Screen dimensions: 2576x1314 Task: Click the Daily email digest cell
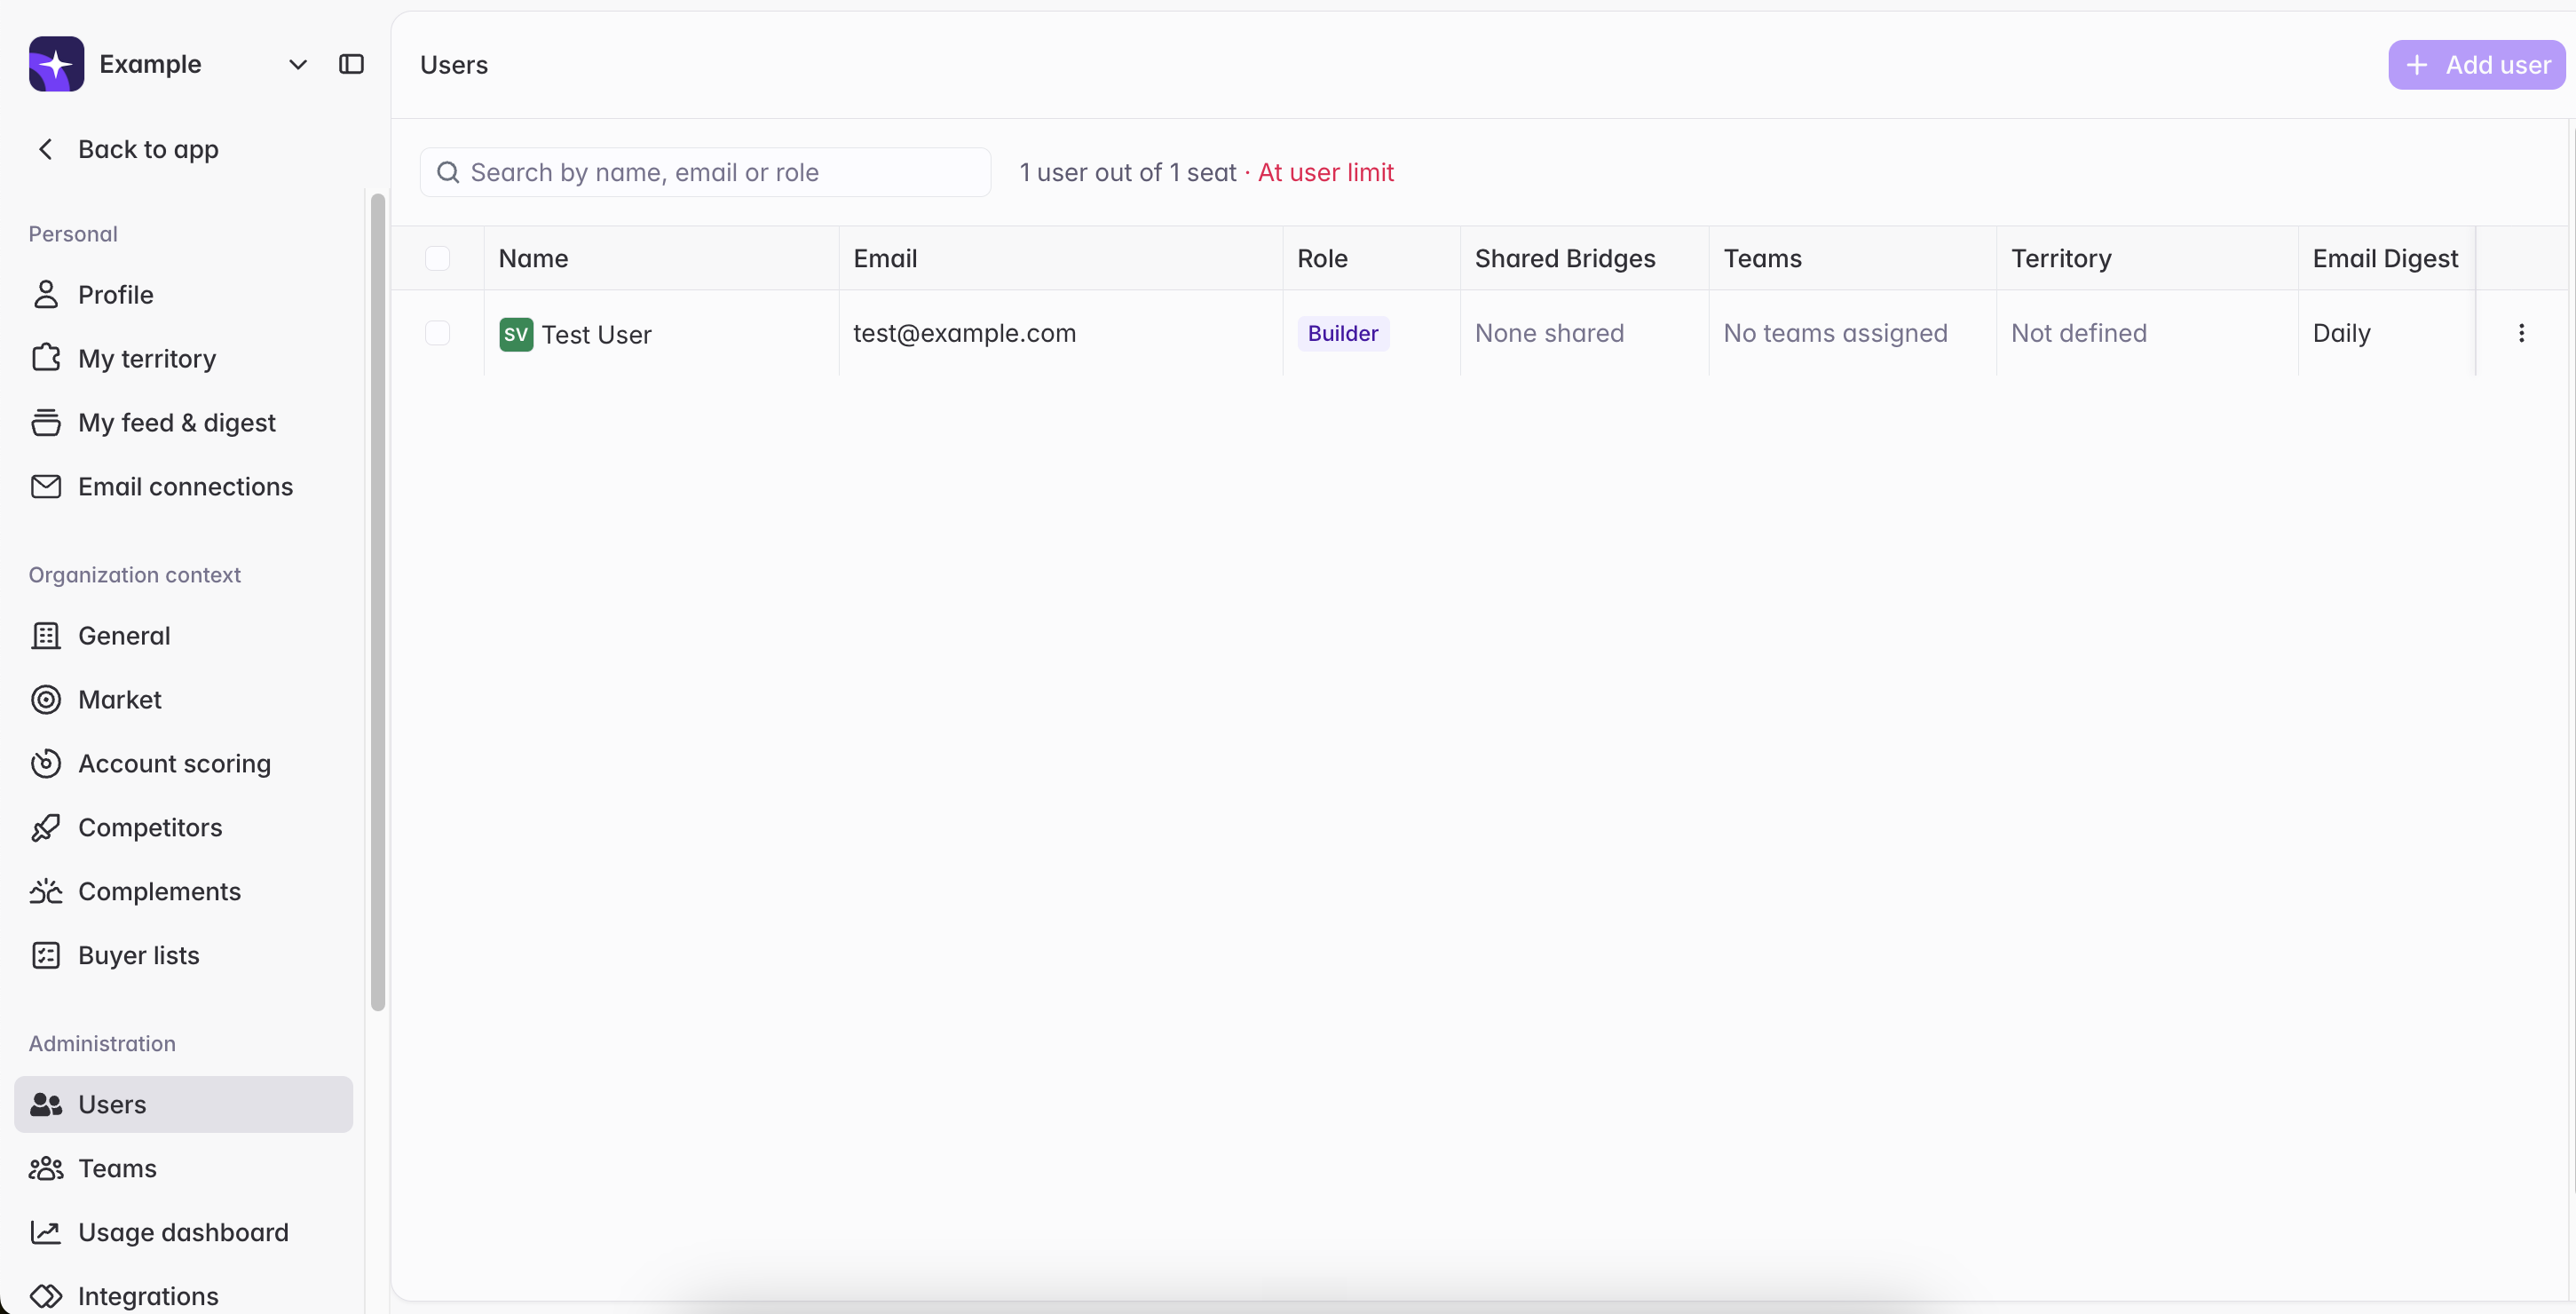pos(2387,333)
